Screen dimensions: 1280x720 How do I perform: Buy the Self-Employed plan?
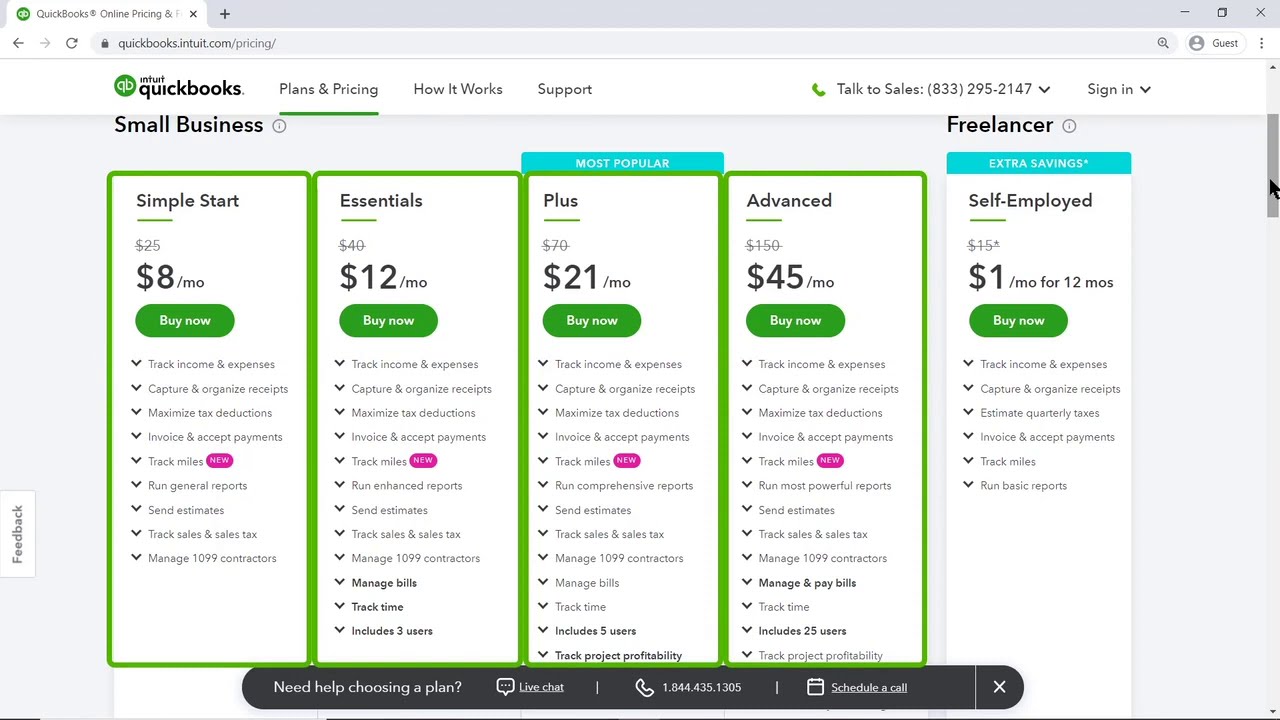pos(1018,320)
